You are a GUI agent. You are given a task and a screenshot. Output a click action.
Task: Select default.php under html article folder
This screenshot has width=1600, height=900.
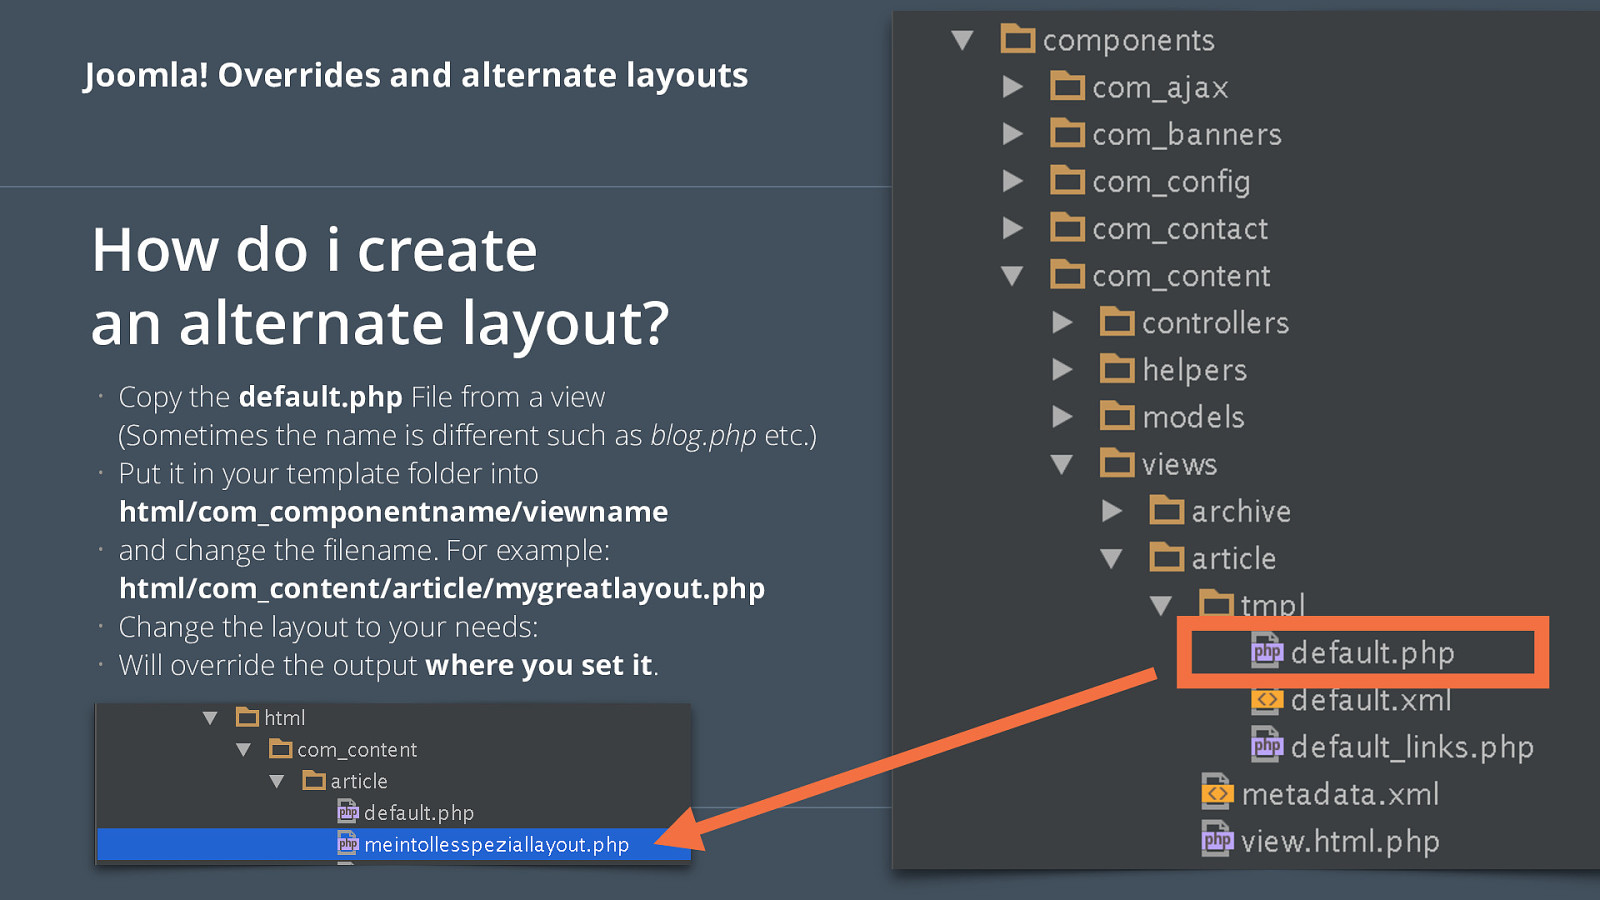(419, 813)
